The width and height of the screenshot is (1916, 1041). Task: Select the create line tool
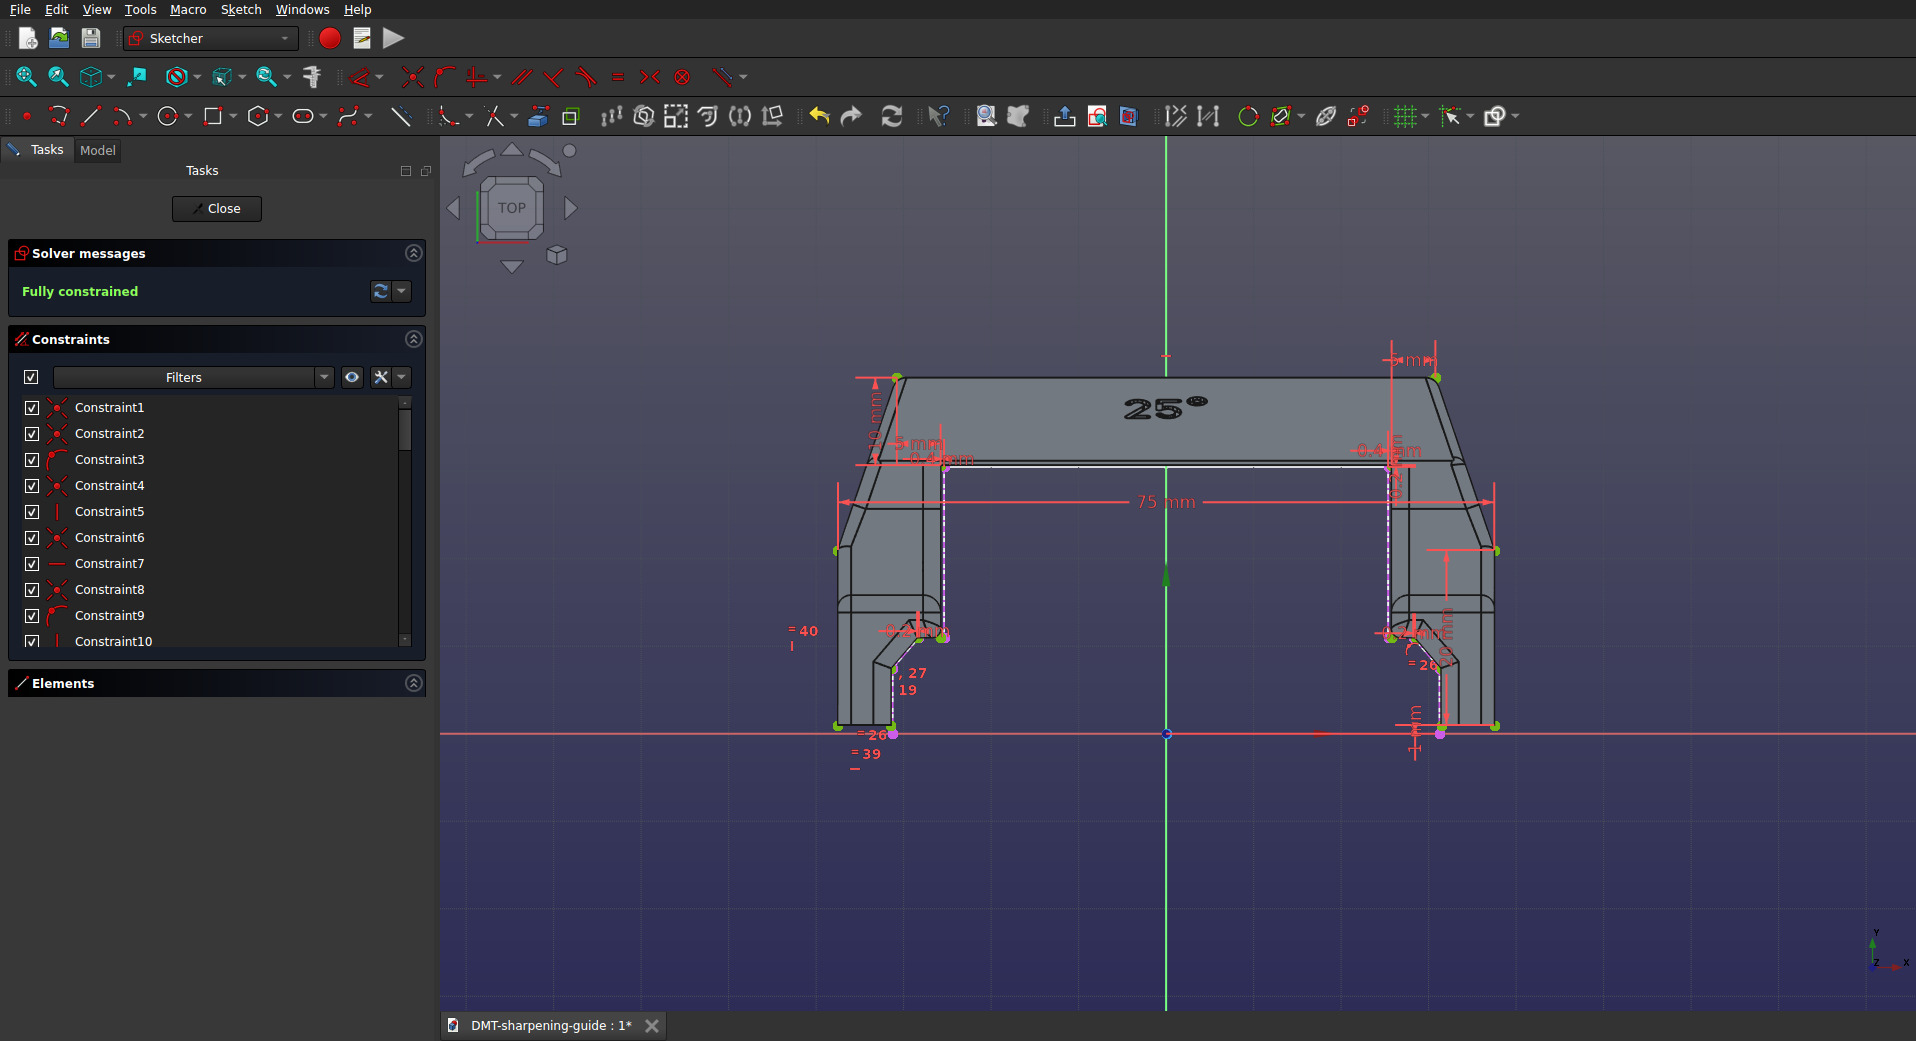[x=91, y=116]
